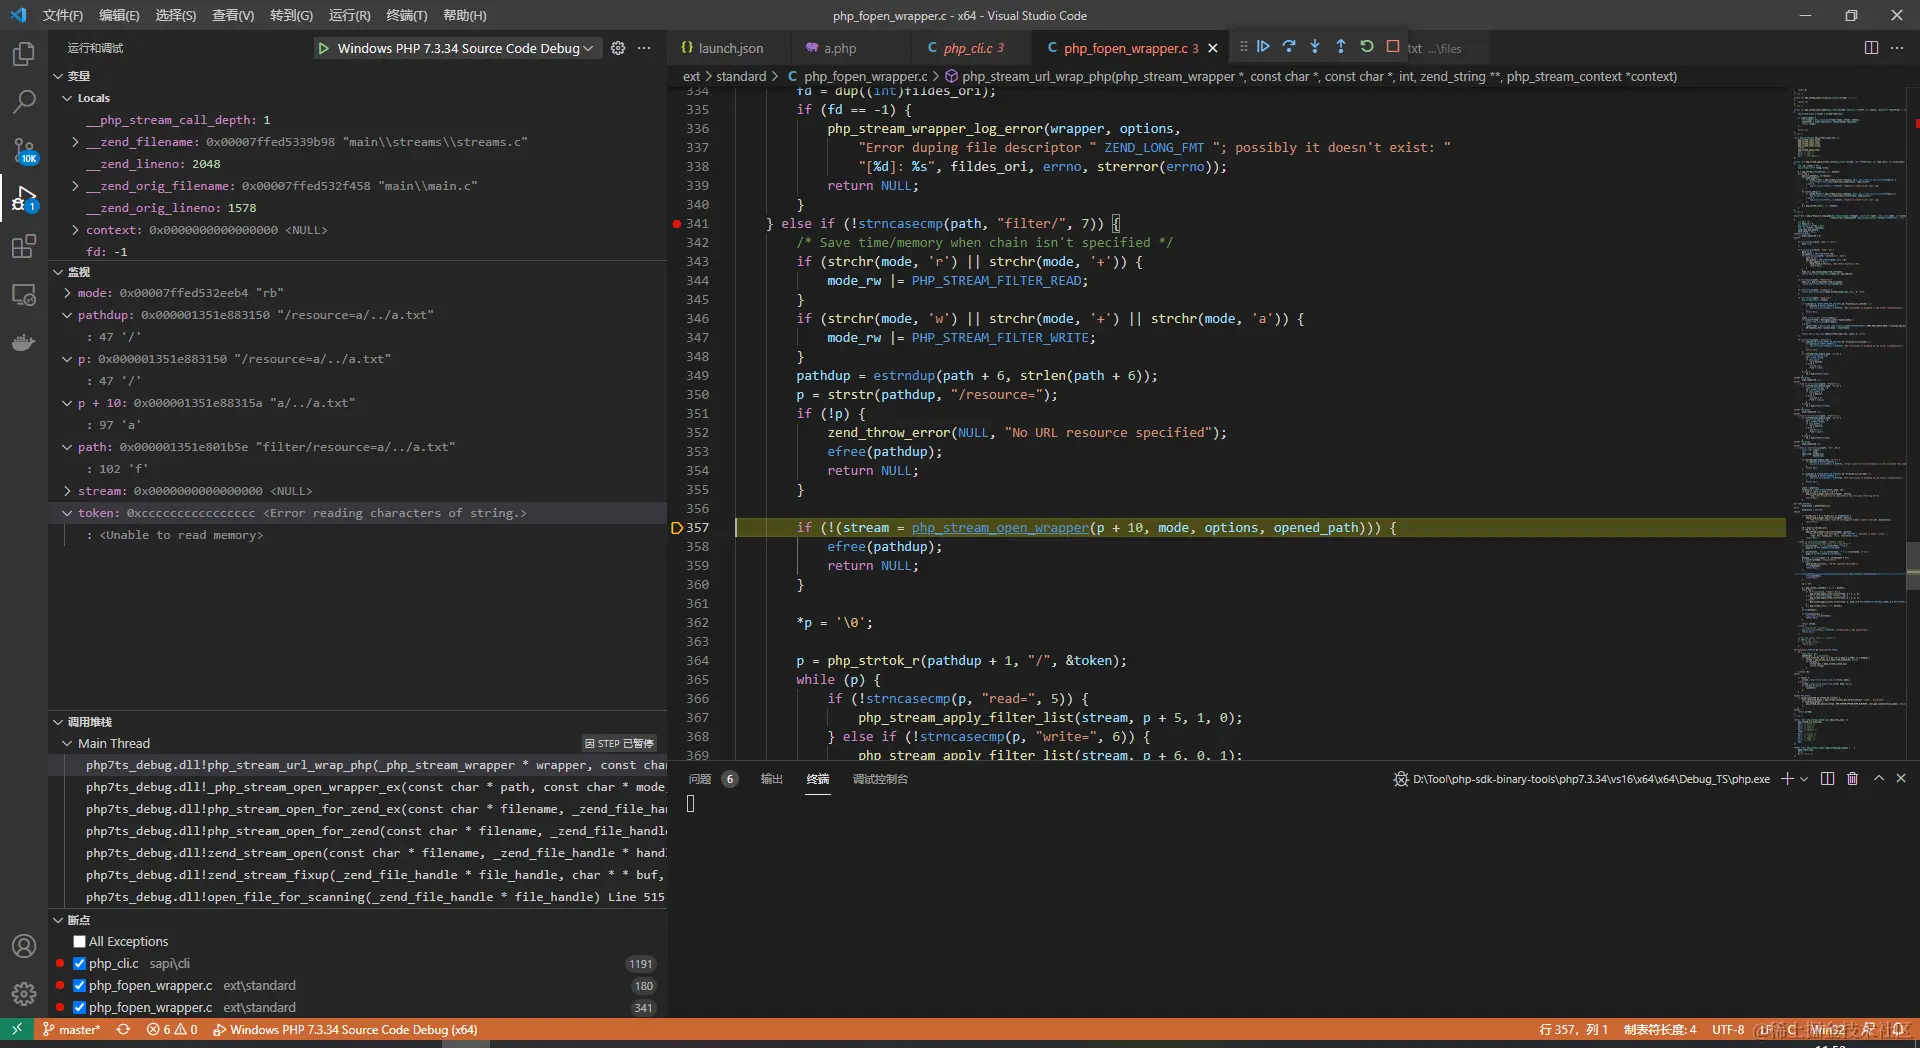
Task: Open the Search view in activity bar
Action: click(x=23, y=102)
